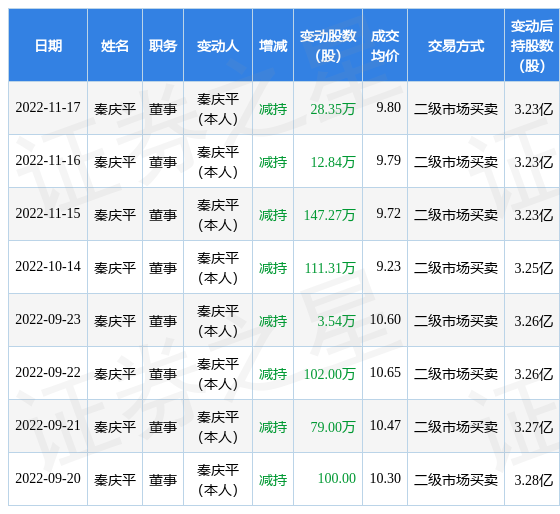Click average price 10.60
The height and width of the screenshot is (514, 560).
click(385, 319)
